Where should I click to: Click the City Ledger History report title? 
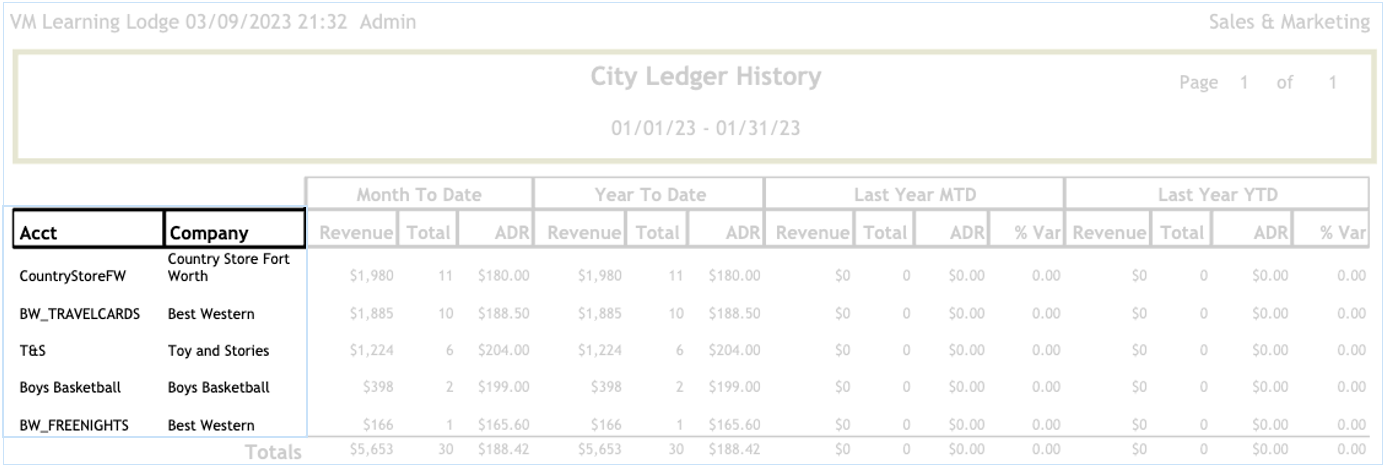(706, 77)
